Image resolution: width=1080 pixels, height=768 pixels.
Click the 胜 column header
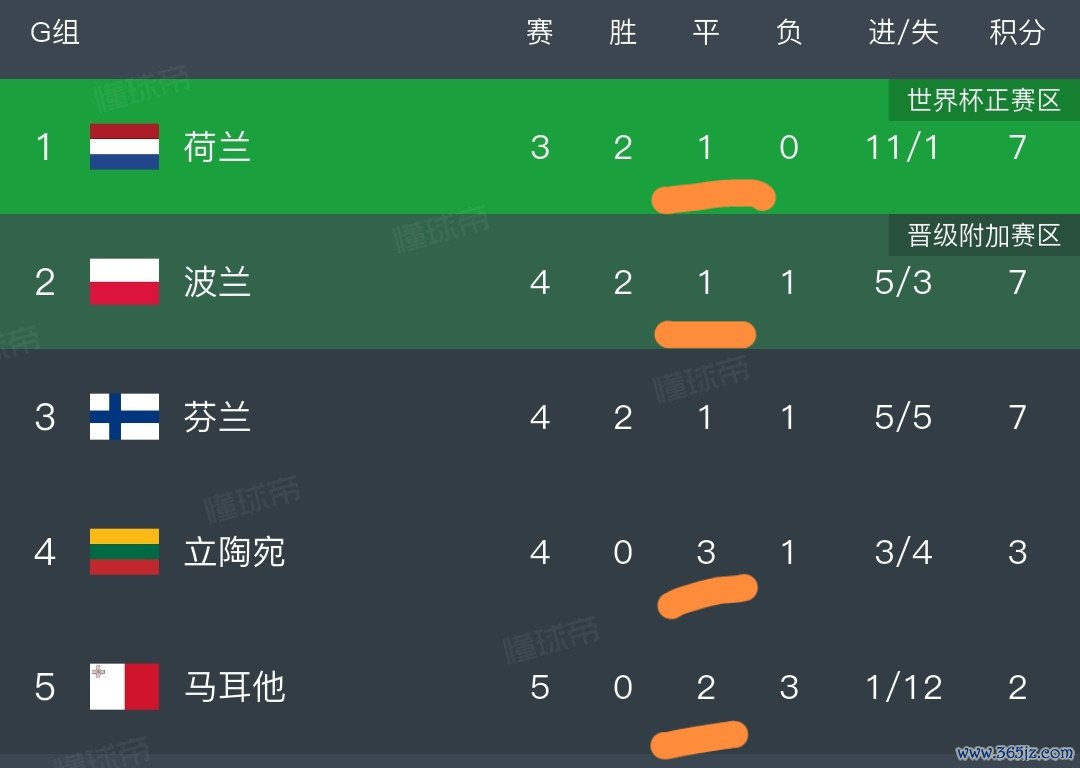click(x=623, y=33)
